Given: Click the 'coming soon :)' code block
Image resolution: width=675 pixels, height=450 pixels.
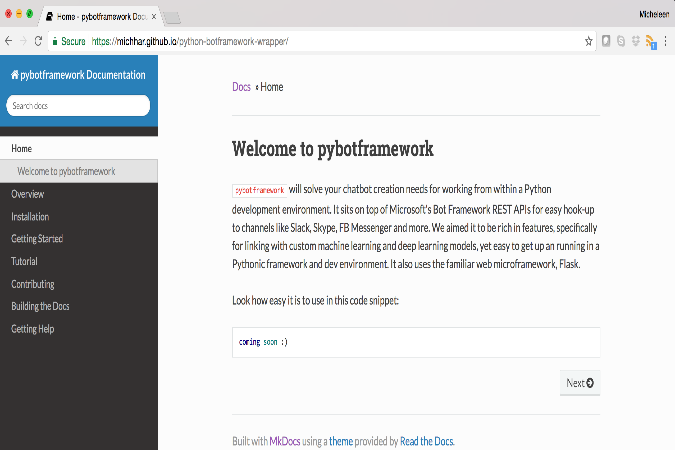Looking at the screenshot, I should point(416,342).
